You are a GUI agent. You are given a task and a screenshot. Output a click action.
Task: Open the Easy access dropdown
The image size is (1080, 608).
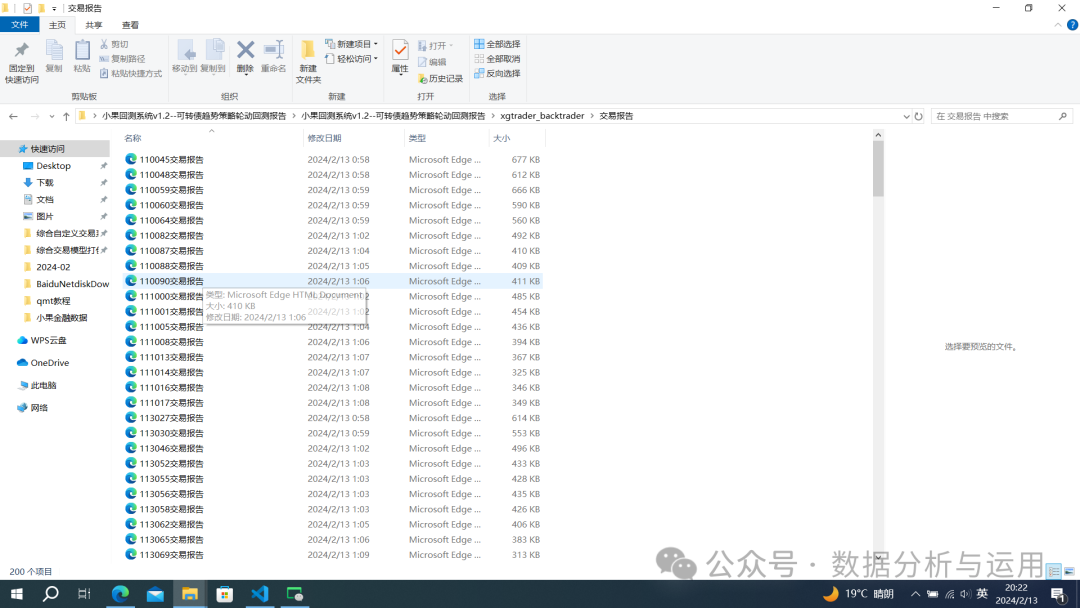pos(351,59)
